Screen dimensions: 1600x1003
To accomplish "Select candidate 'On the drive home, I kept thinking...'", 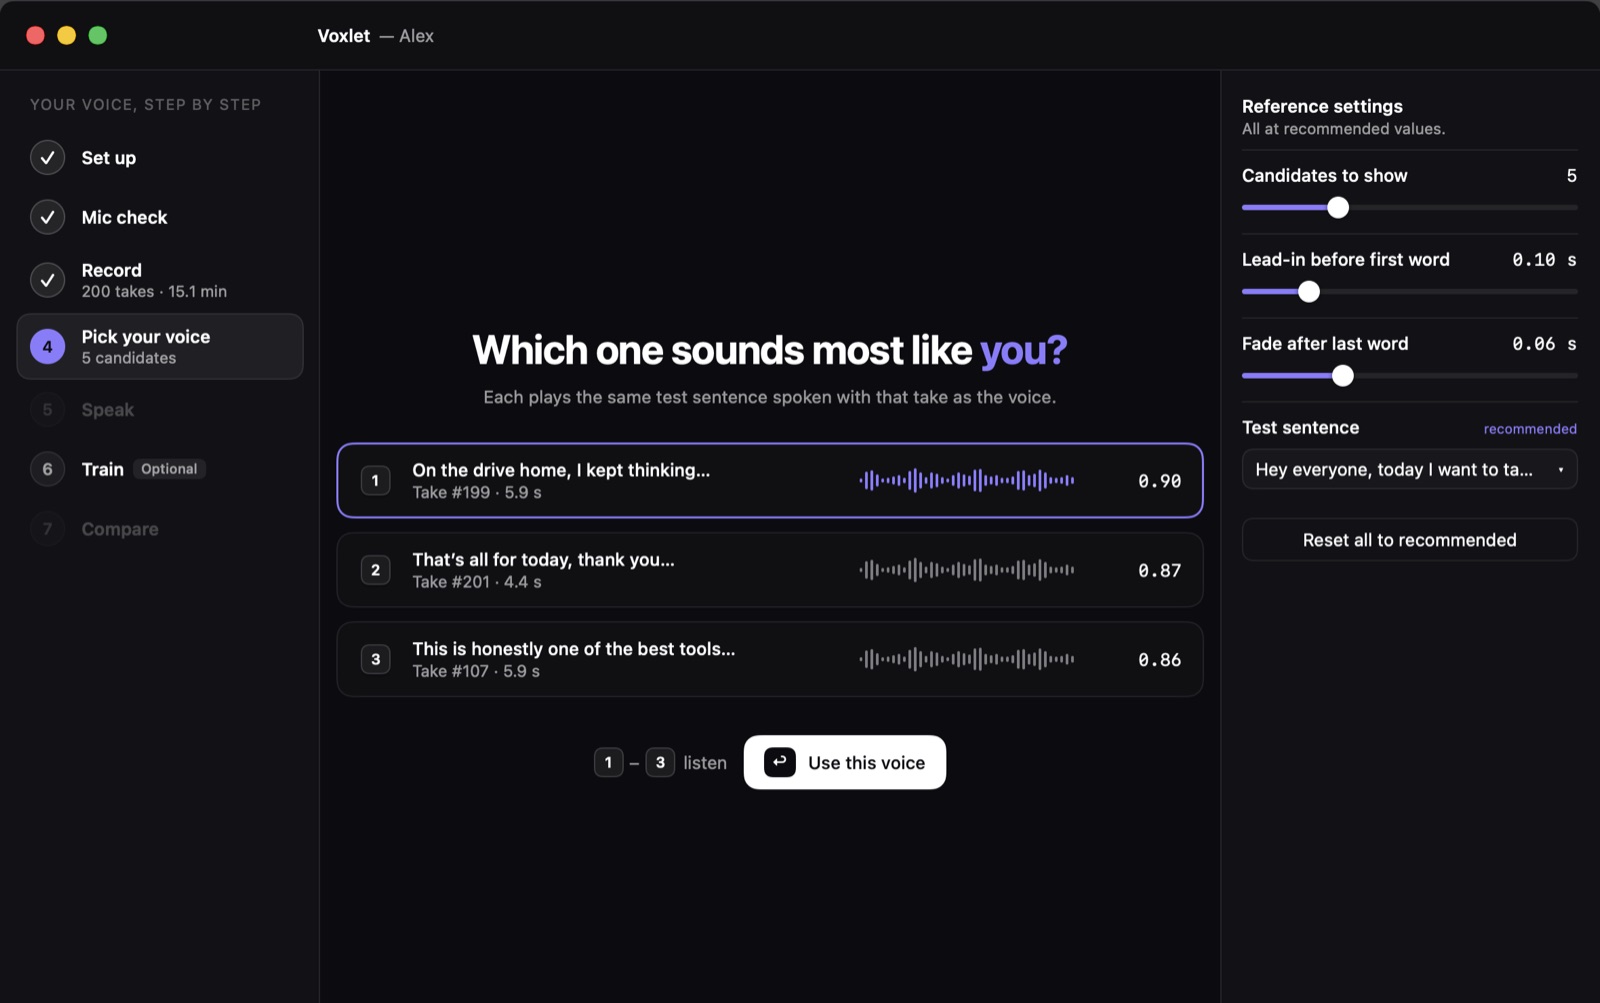I will pyautogui.click(x=770, y=481).
